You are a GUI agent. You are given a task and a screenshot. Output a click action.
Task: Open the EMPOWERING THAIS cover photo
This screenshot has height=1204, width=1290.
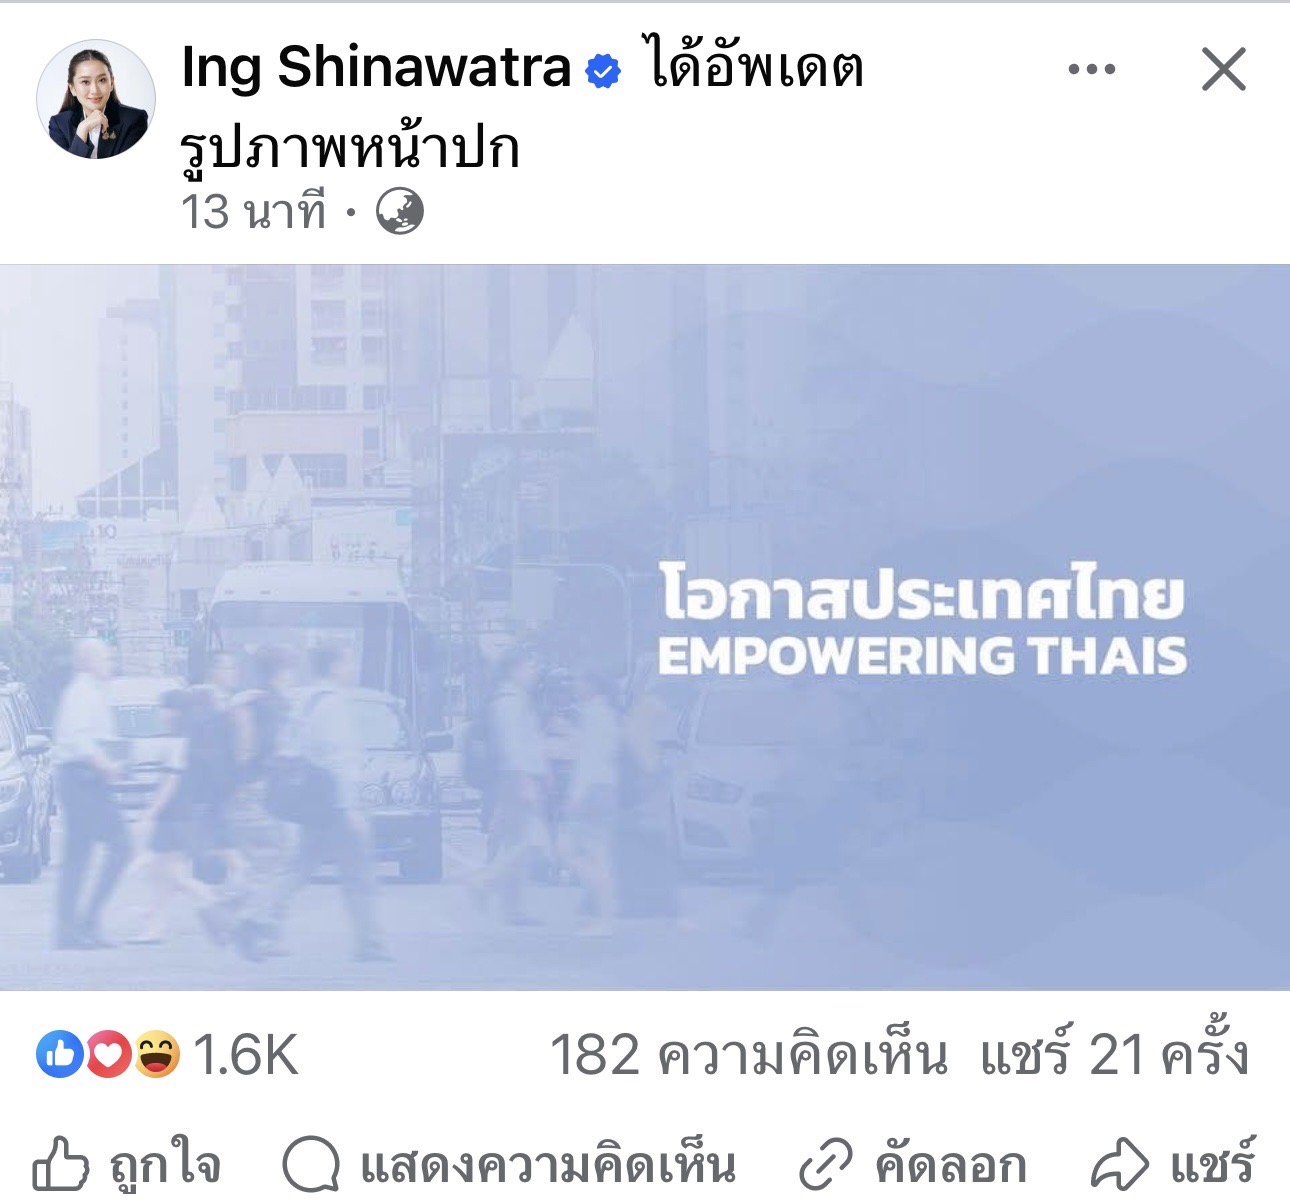(645, 628)
